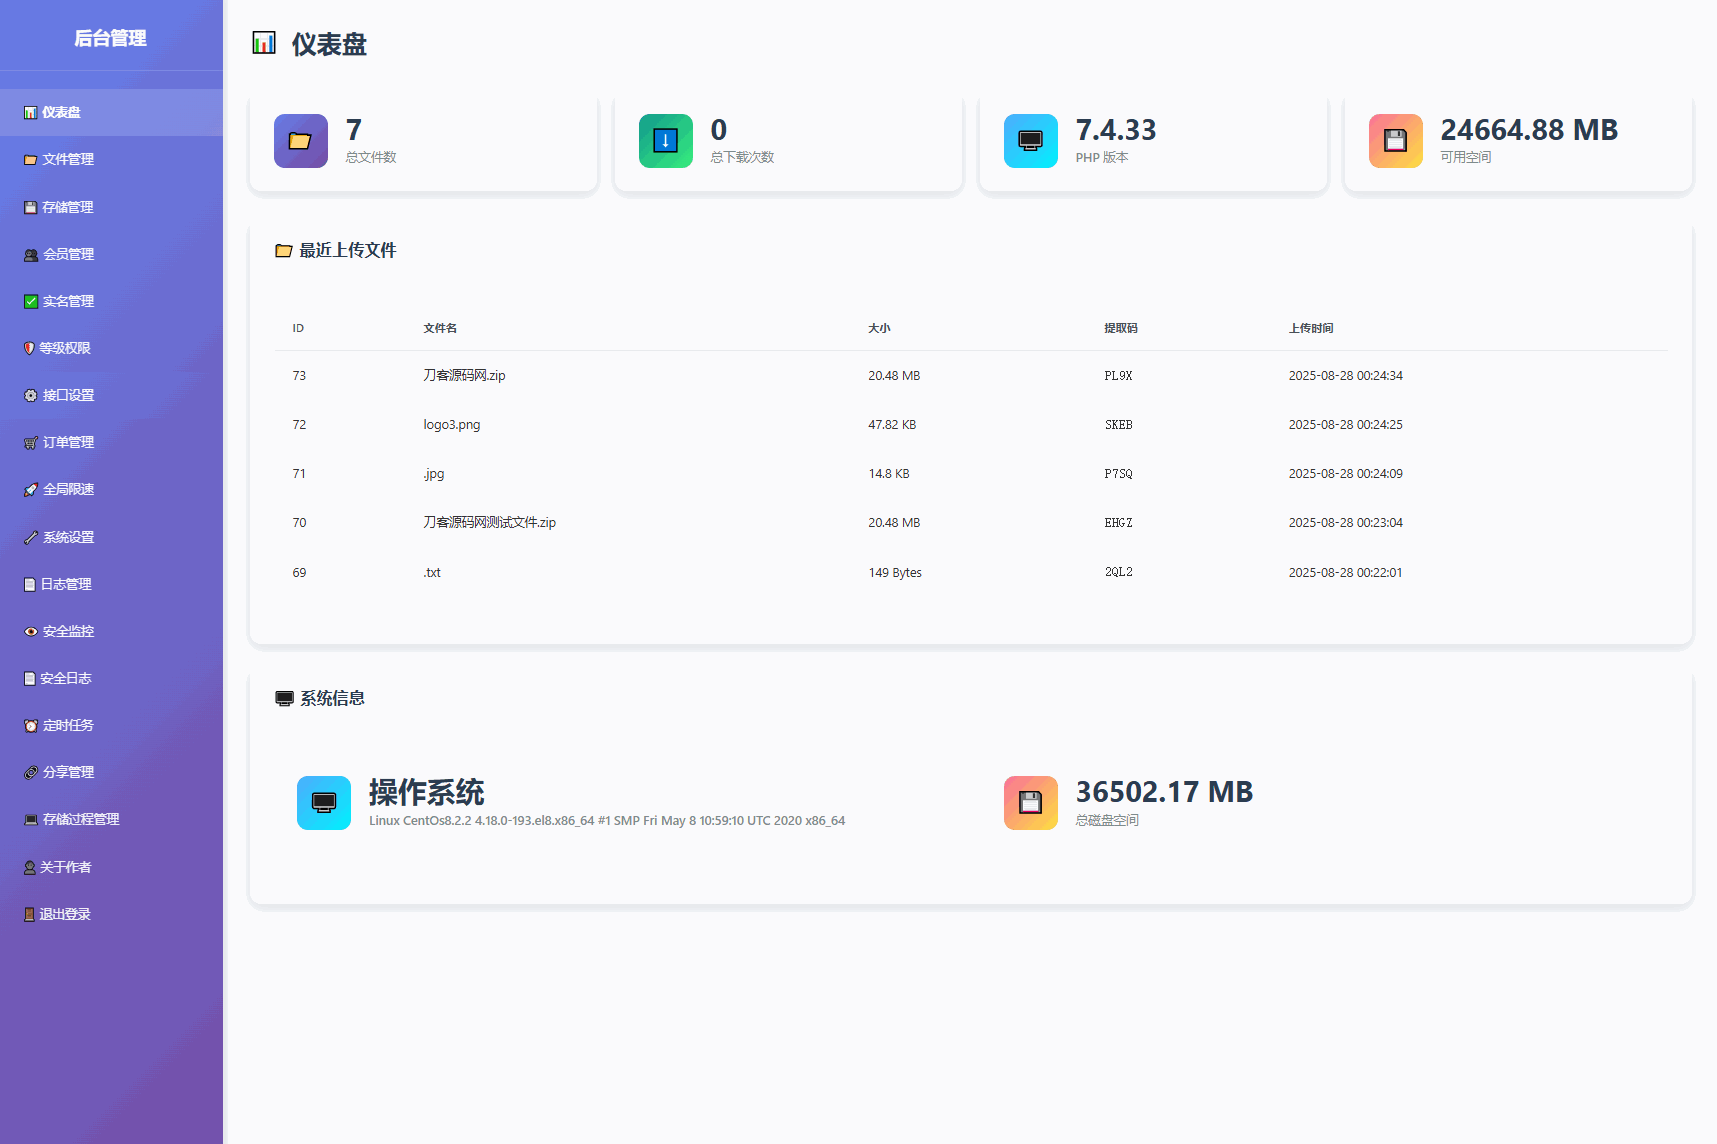Select 实名管理 sidebar entry
Image resolution: width=1717 pixels, height=1144 pixels.
[x=68, y=302]
